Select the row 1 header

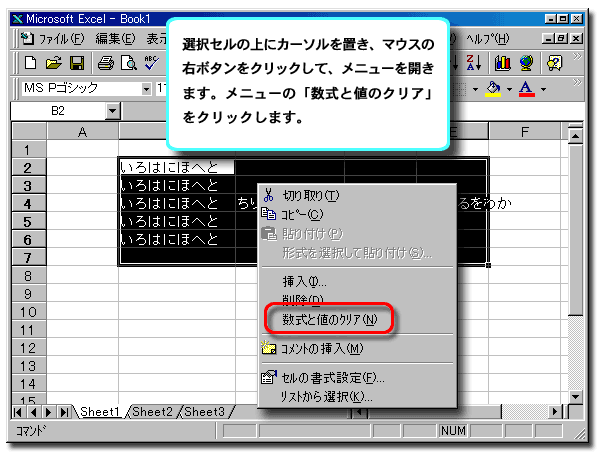(27, 150)
